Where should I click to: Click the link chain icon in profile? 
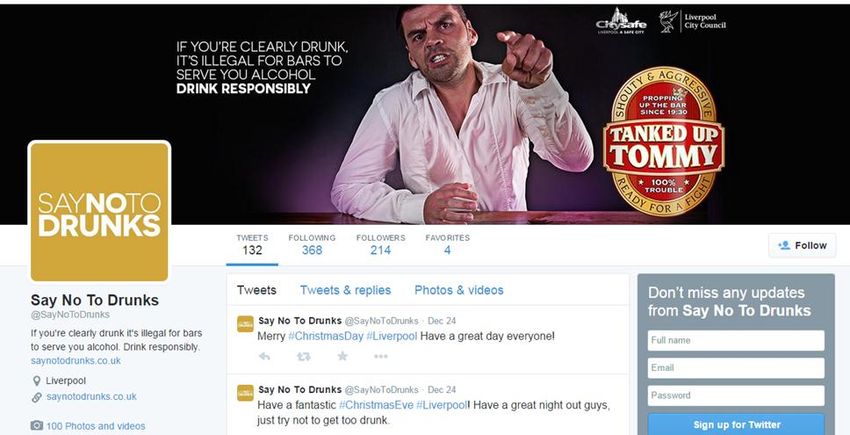[x=36, y=397]
